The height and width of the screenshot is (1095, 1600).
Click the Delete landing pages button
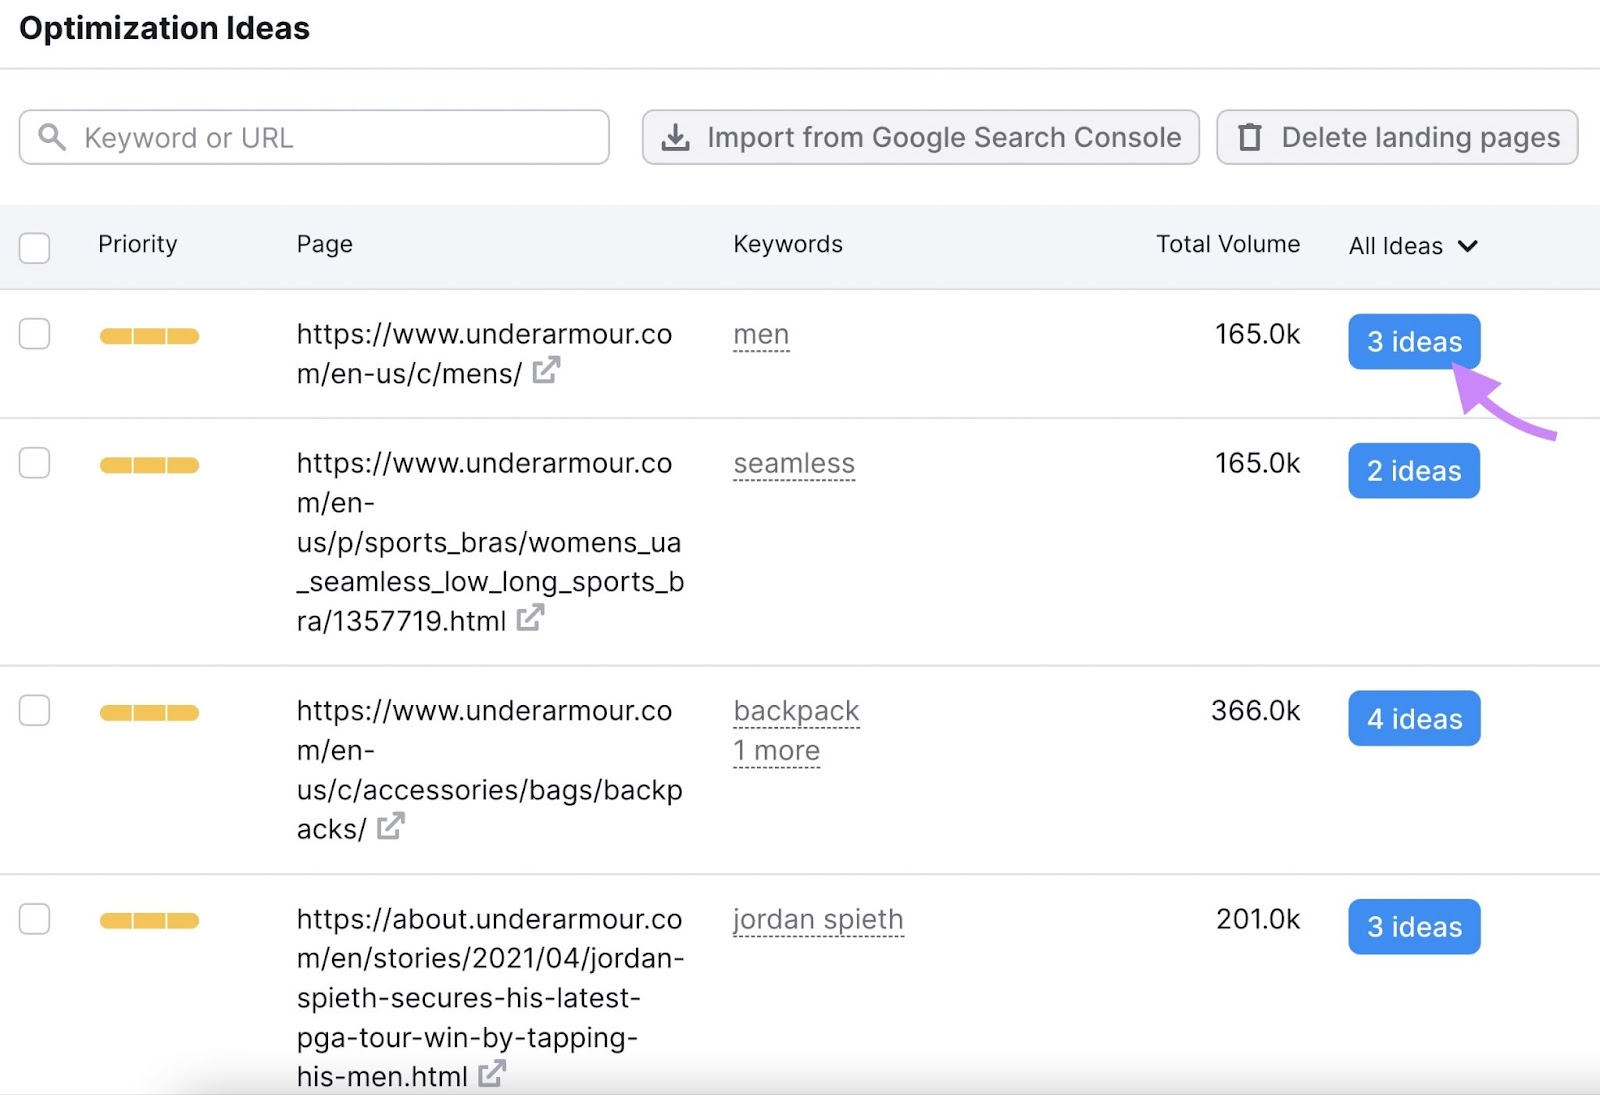(x=1396, y=137)
